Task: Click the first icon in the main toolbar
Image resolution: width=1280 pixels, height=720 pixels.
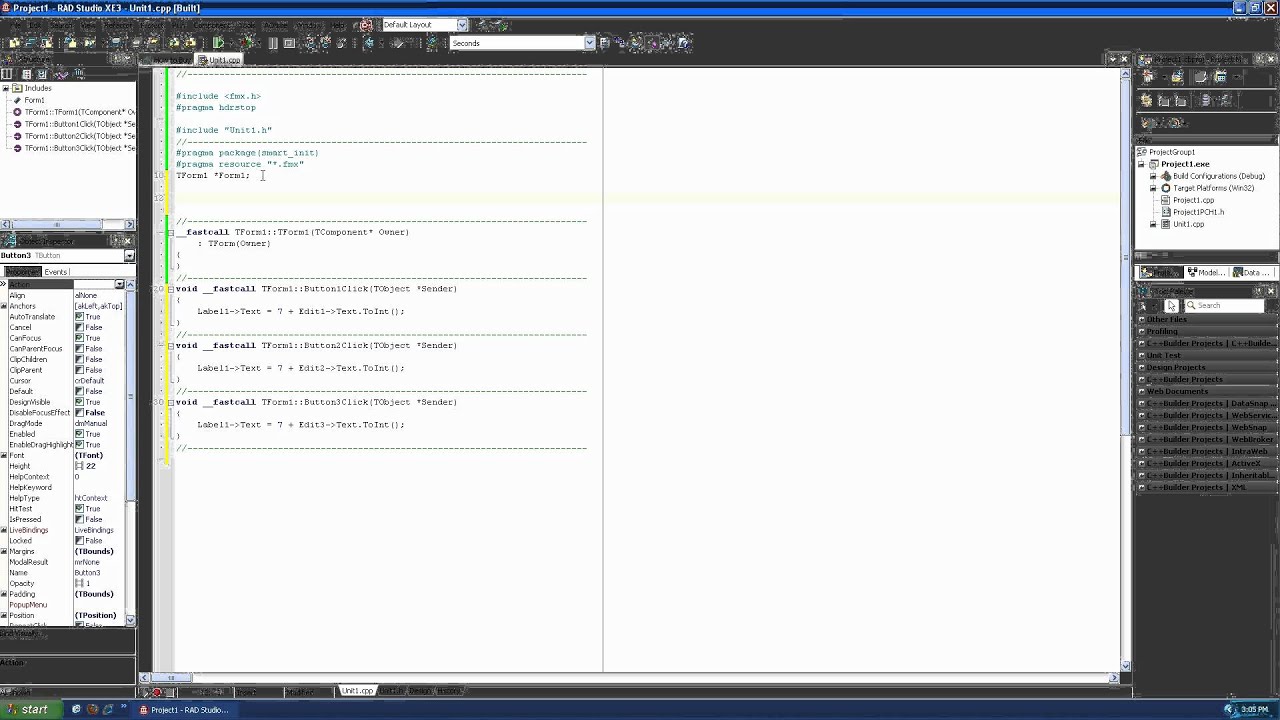Action: pyautogui.click(x=13, y=43)
